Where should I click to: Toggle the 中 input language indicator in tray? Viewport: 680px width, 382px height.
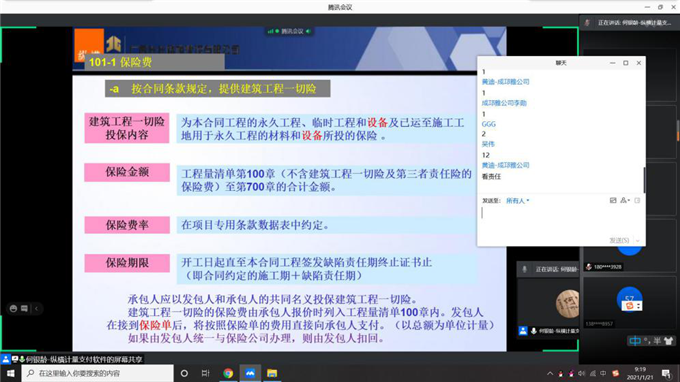click(603, 373)
